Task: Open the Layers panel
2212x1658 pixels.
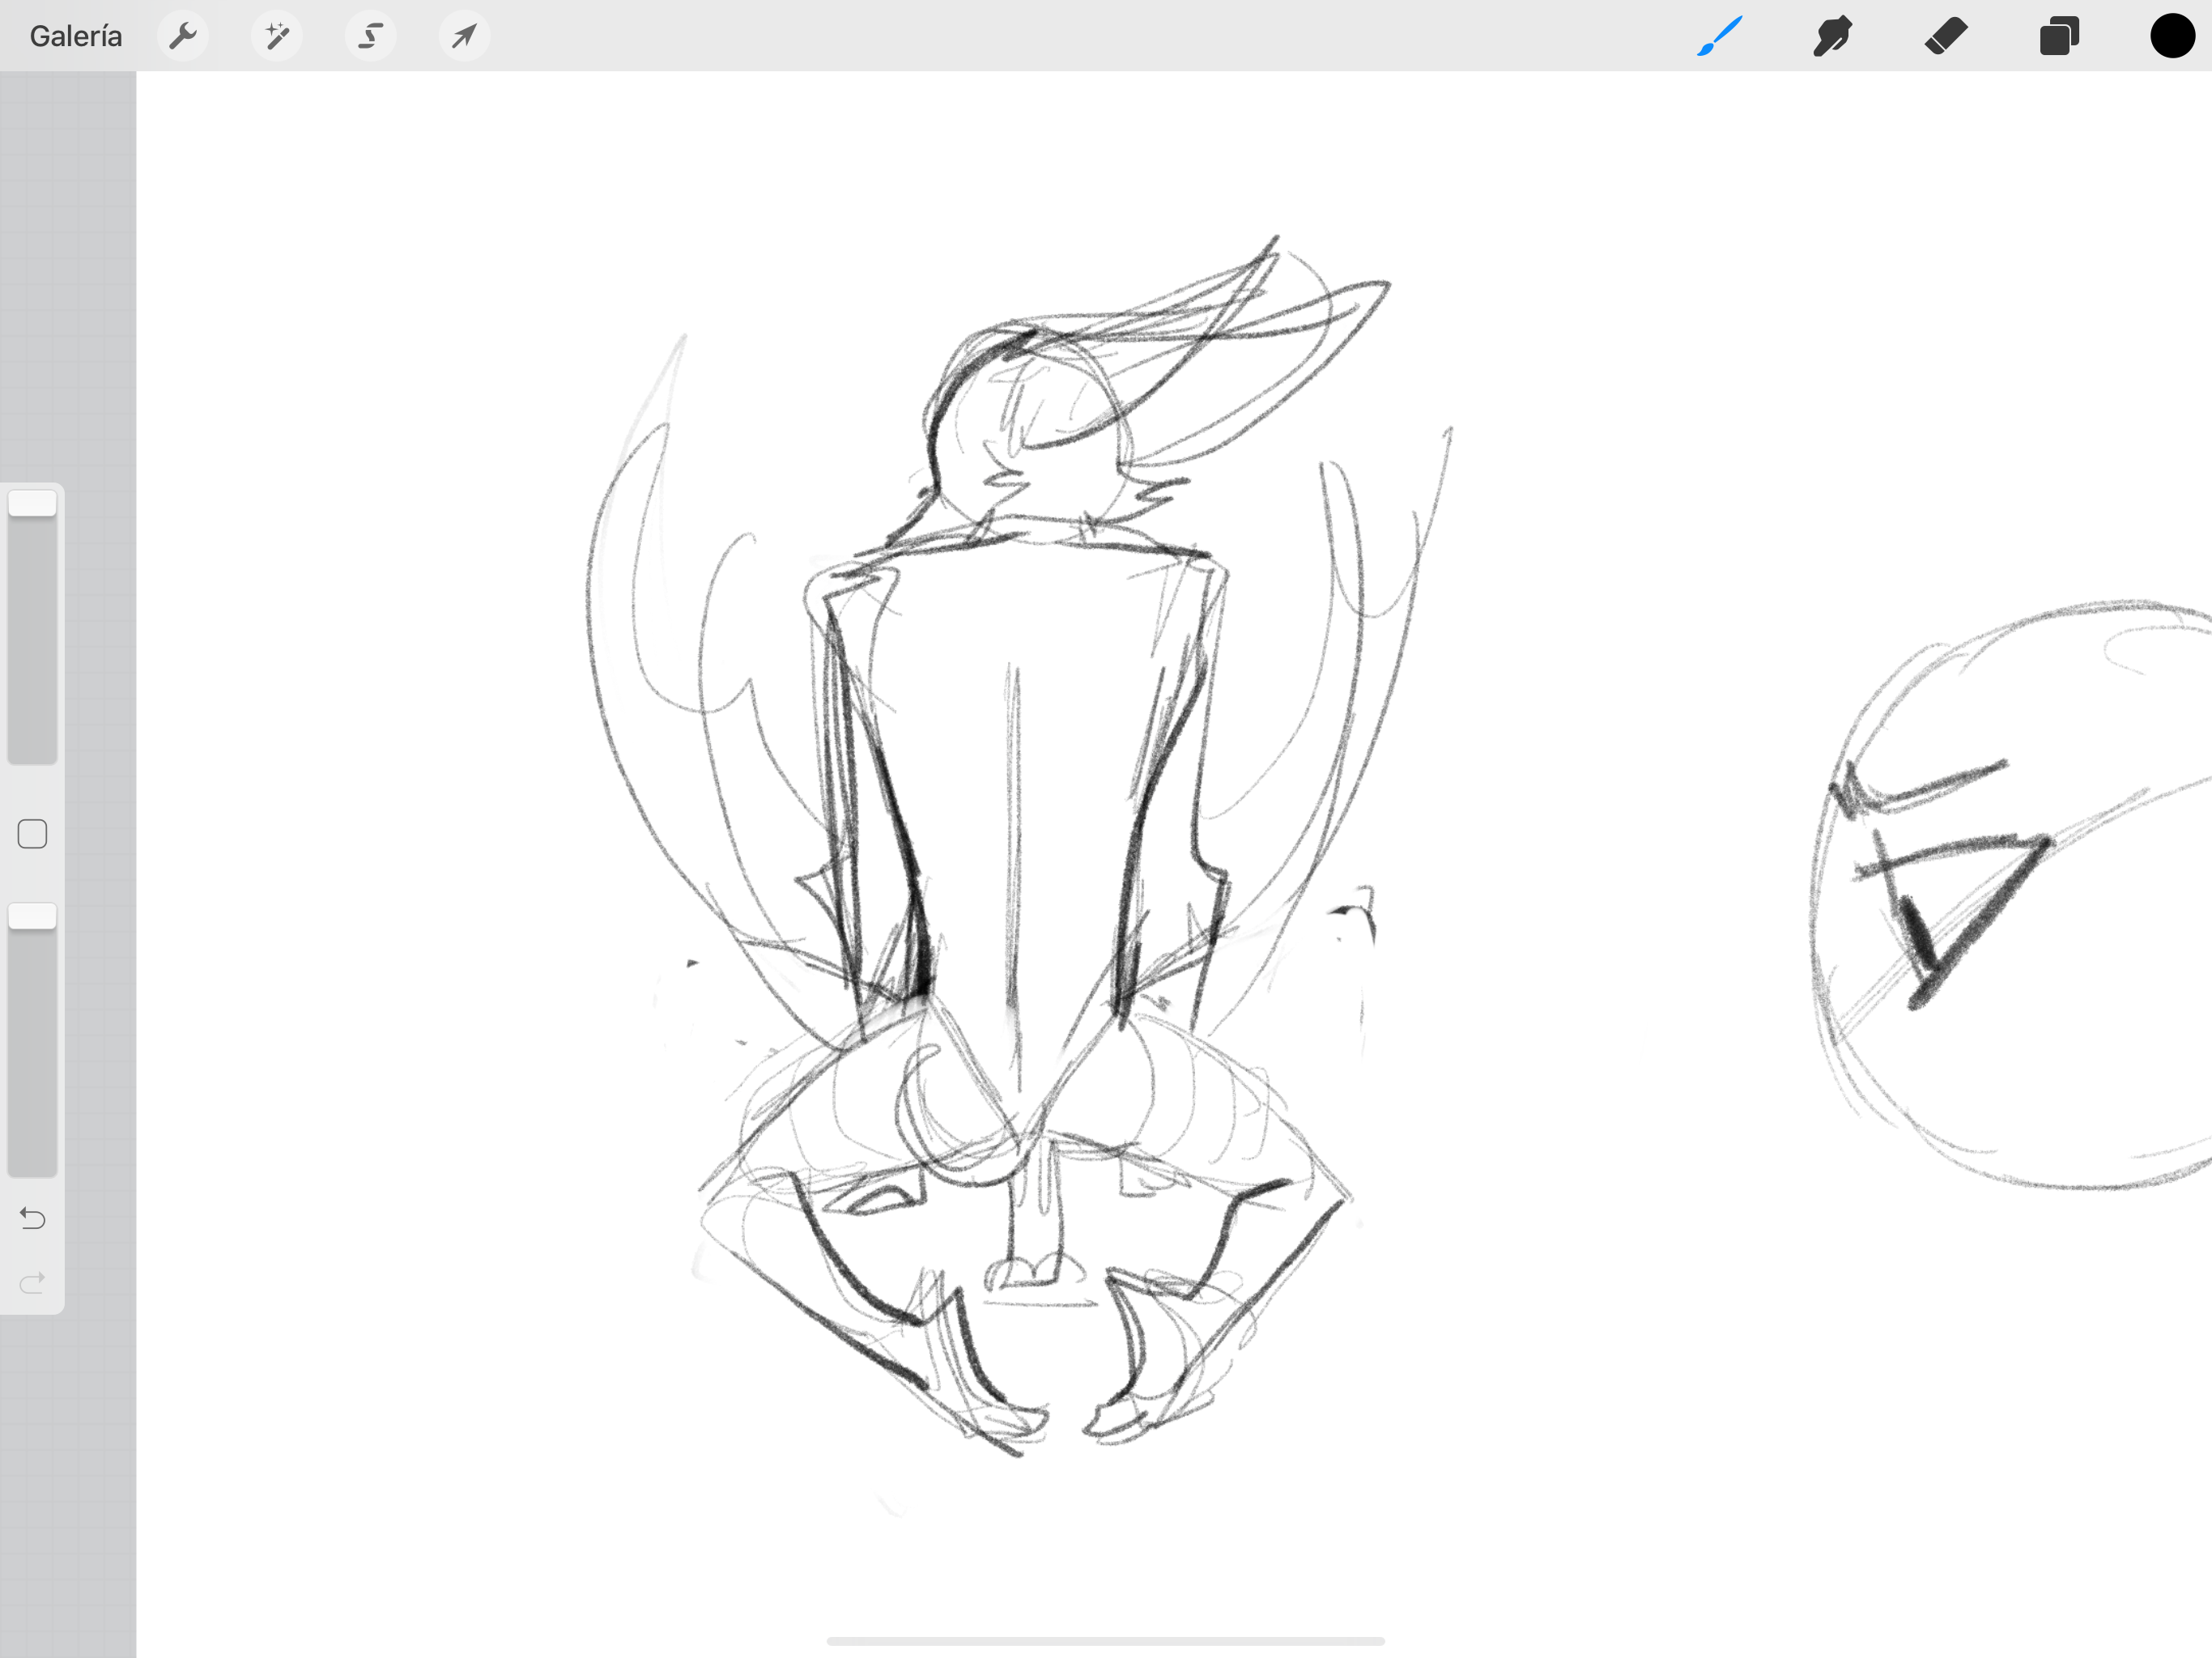Action: point(2059,36)
